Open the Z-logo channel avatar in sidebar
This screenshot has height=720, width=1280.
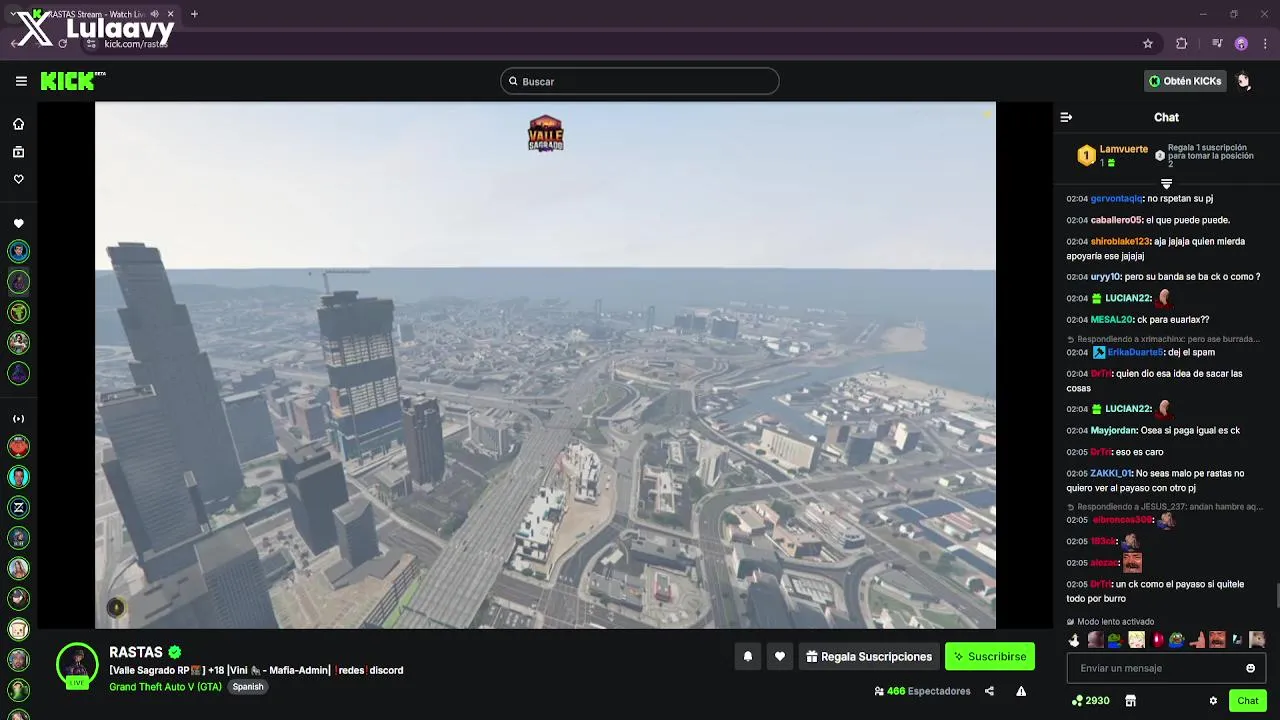point(19,507)
